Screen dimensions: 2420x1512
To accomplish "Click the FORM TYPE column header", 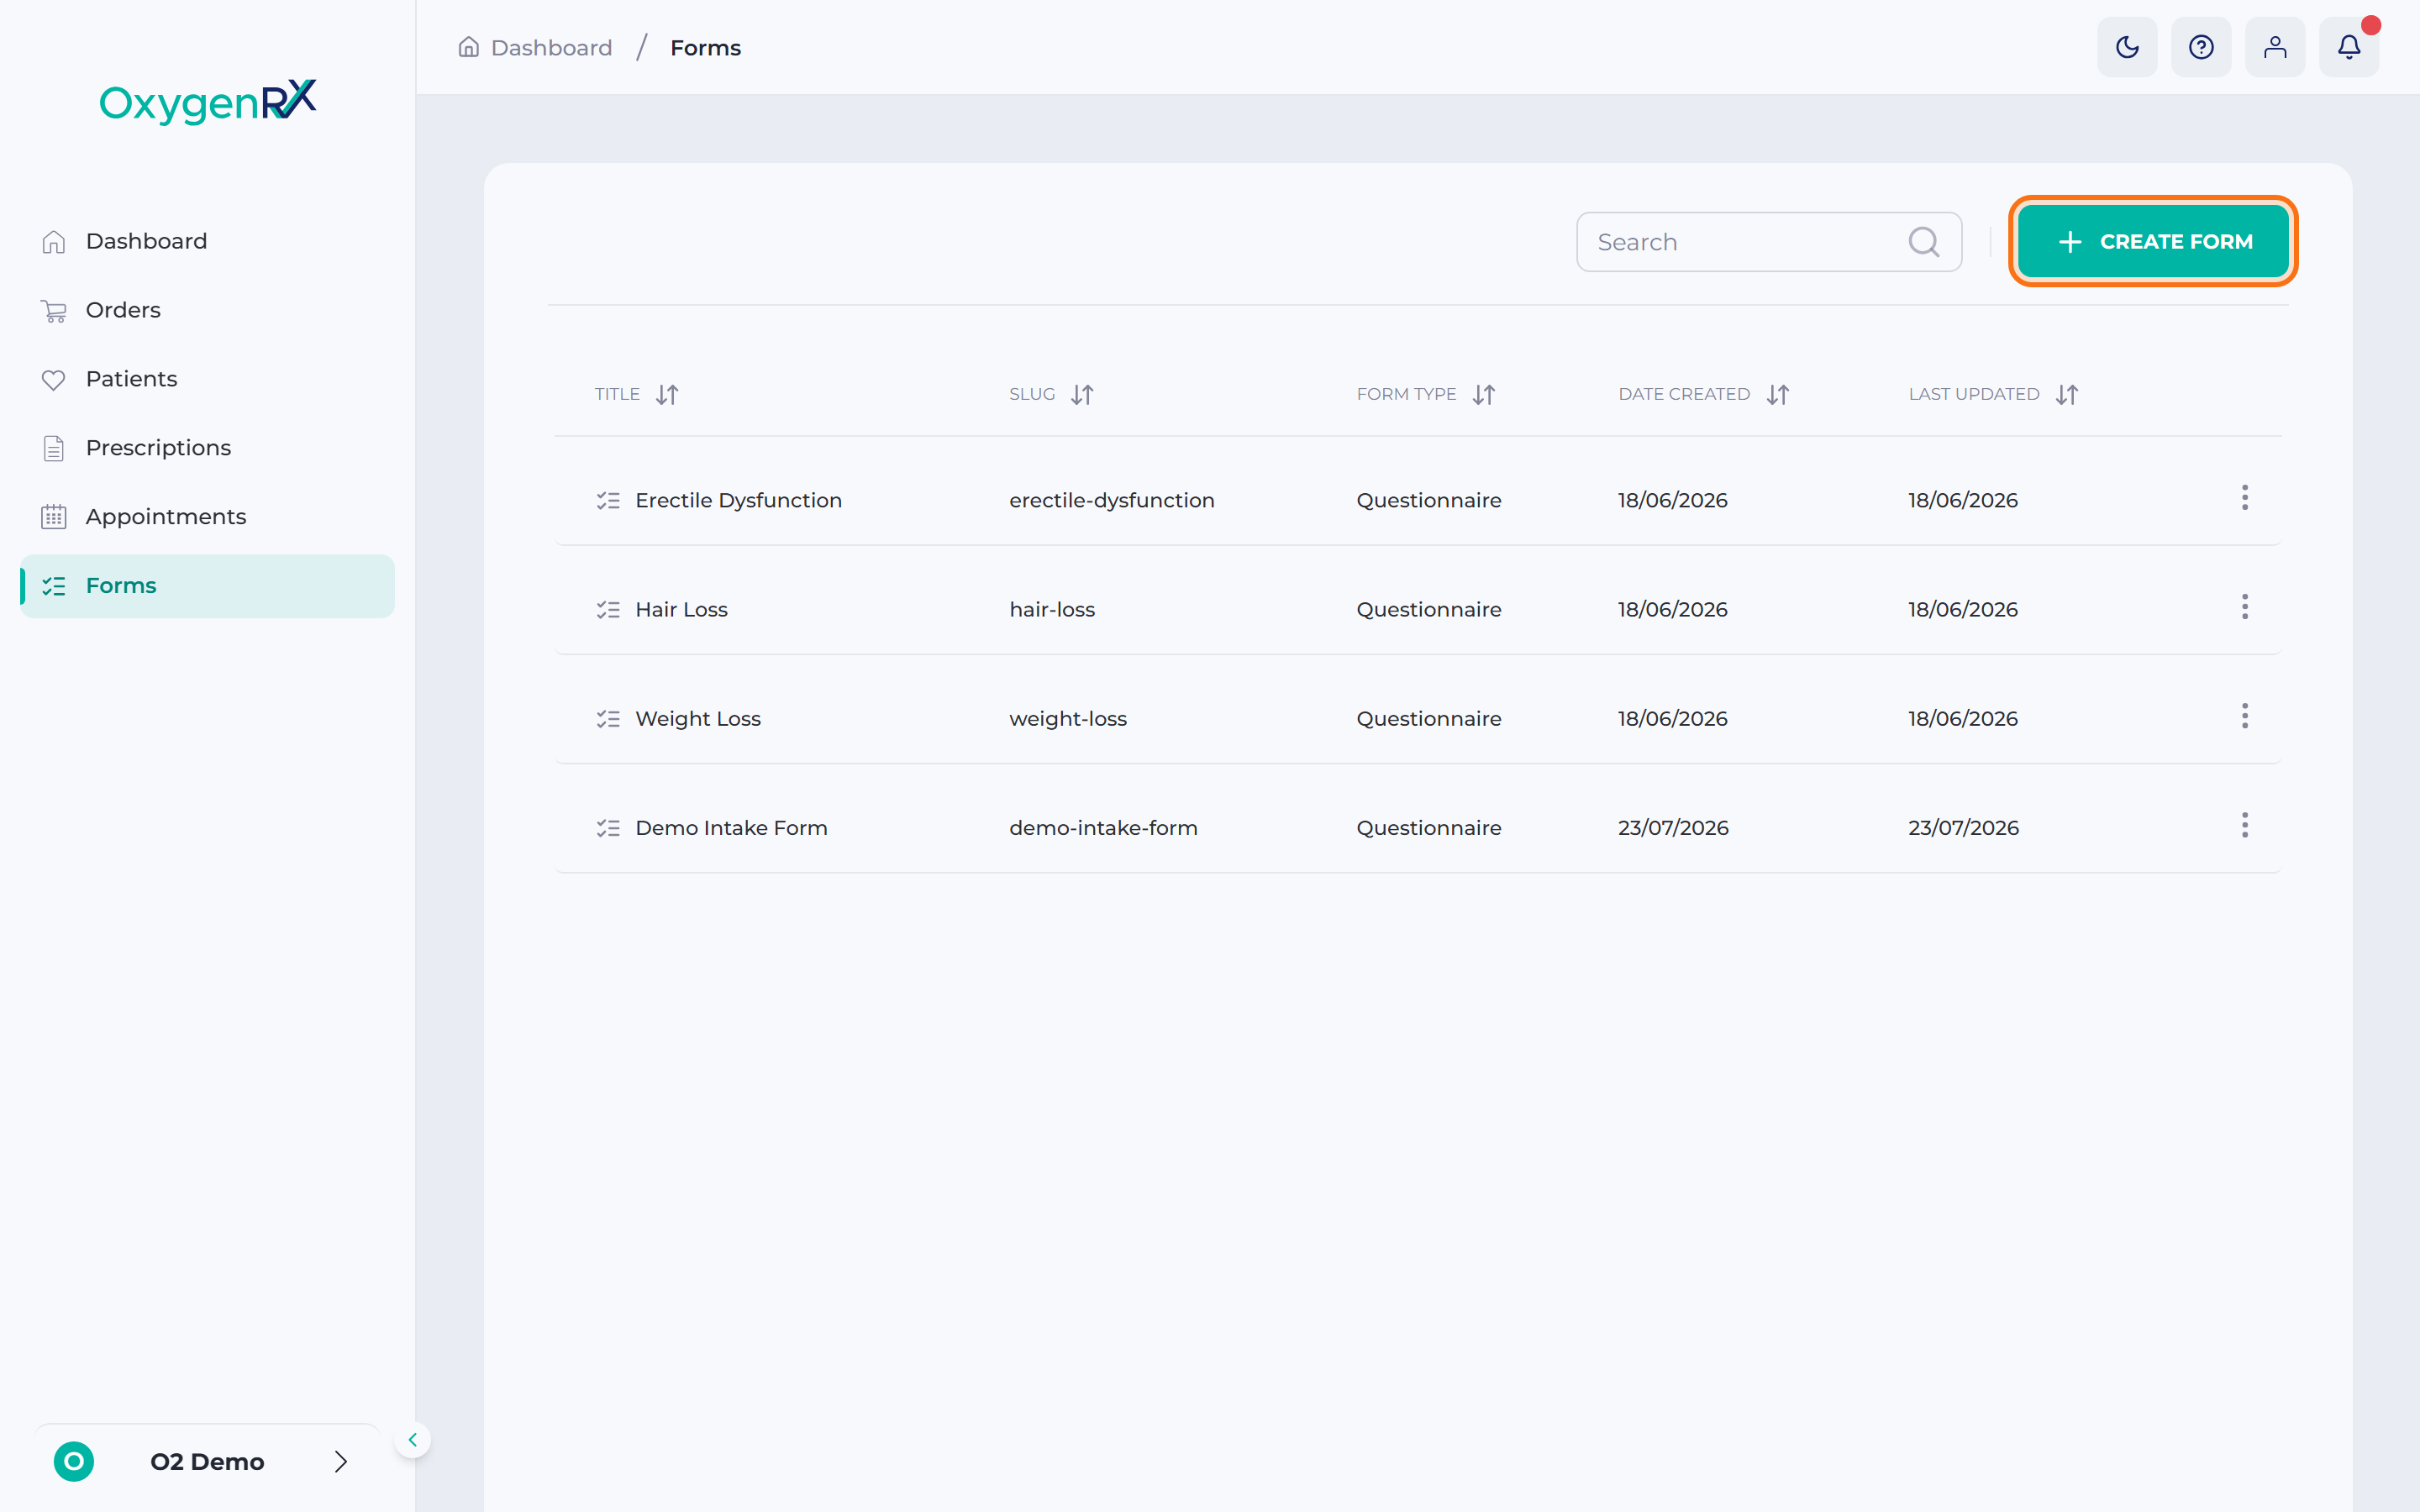I will pos(1406,394).
